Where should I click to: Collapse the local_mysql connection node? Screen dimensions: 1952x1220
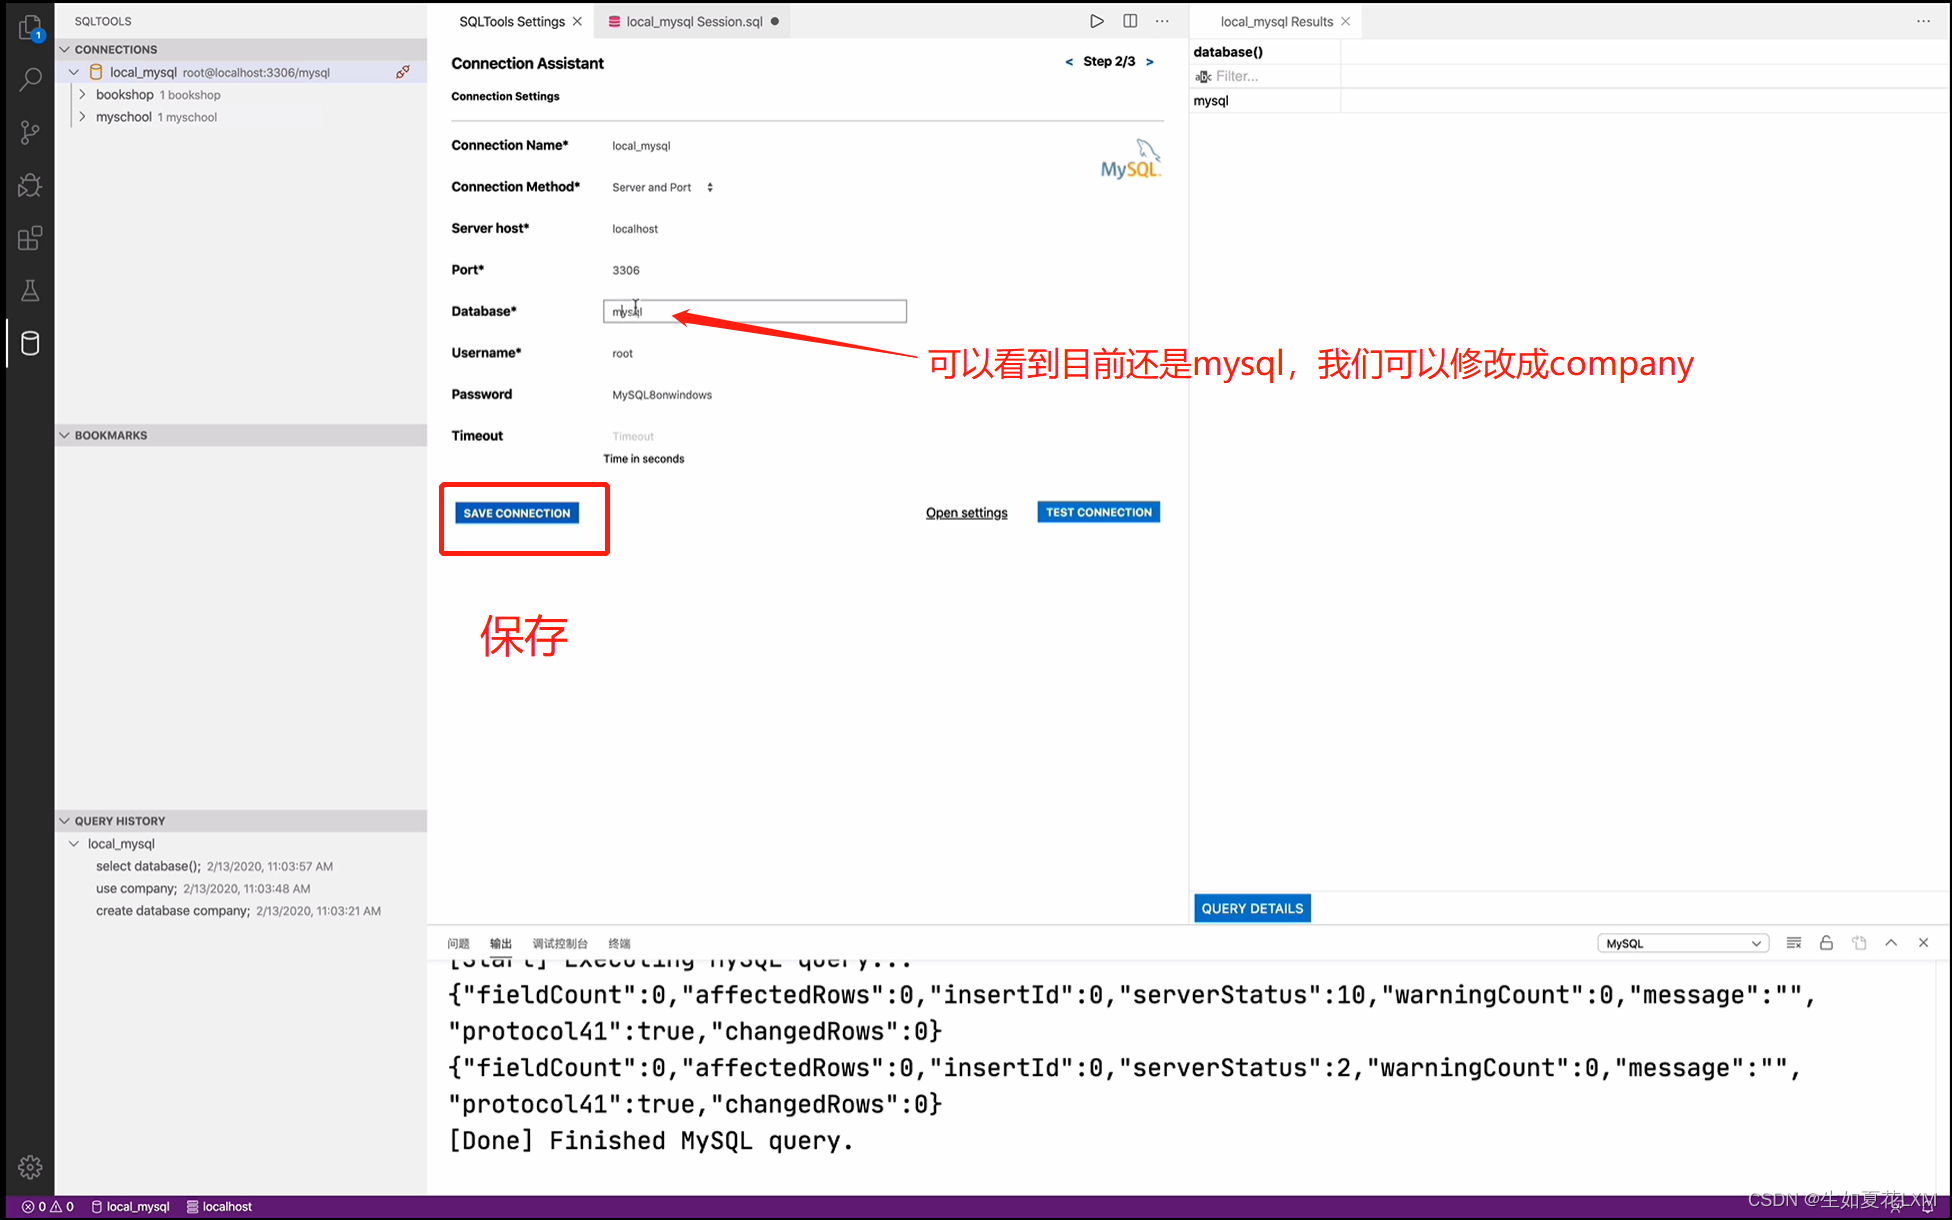[x=74, y=72]
